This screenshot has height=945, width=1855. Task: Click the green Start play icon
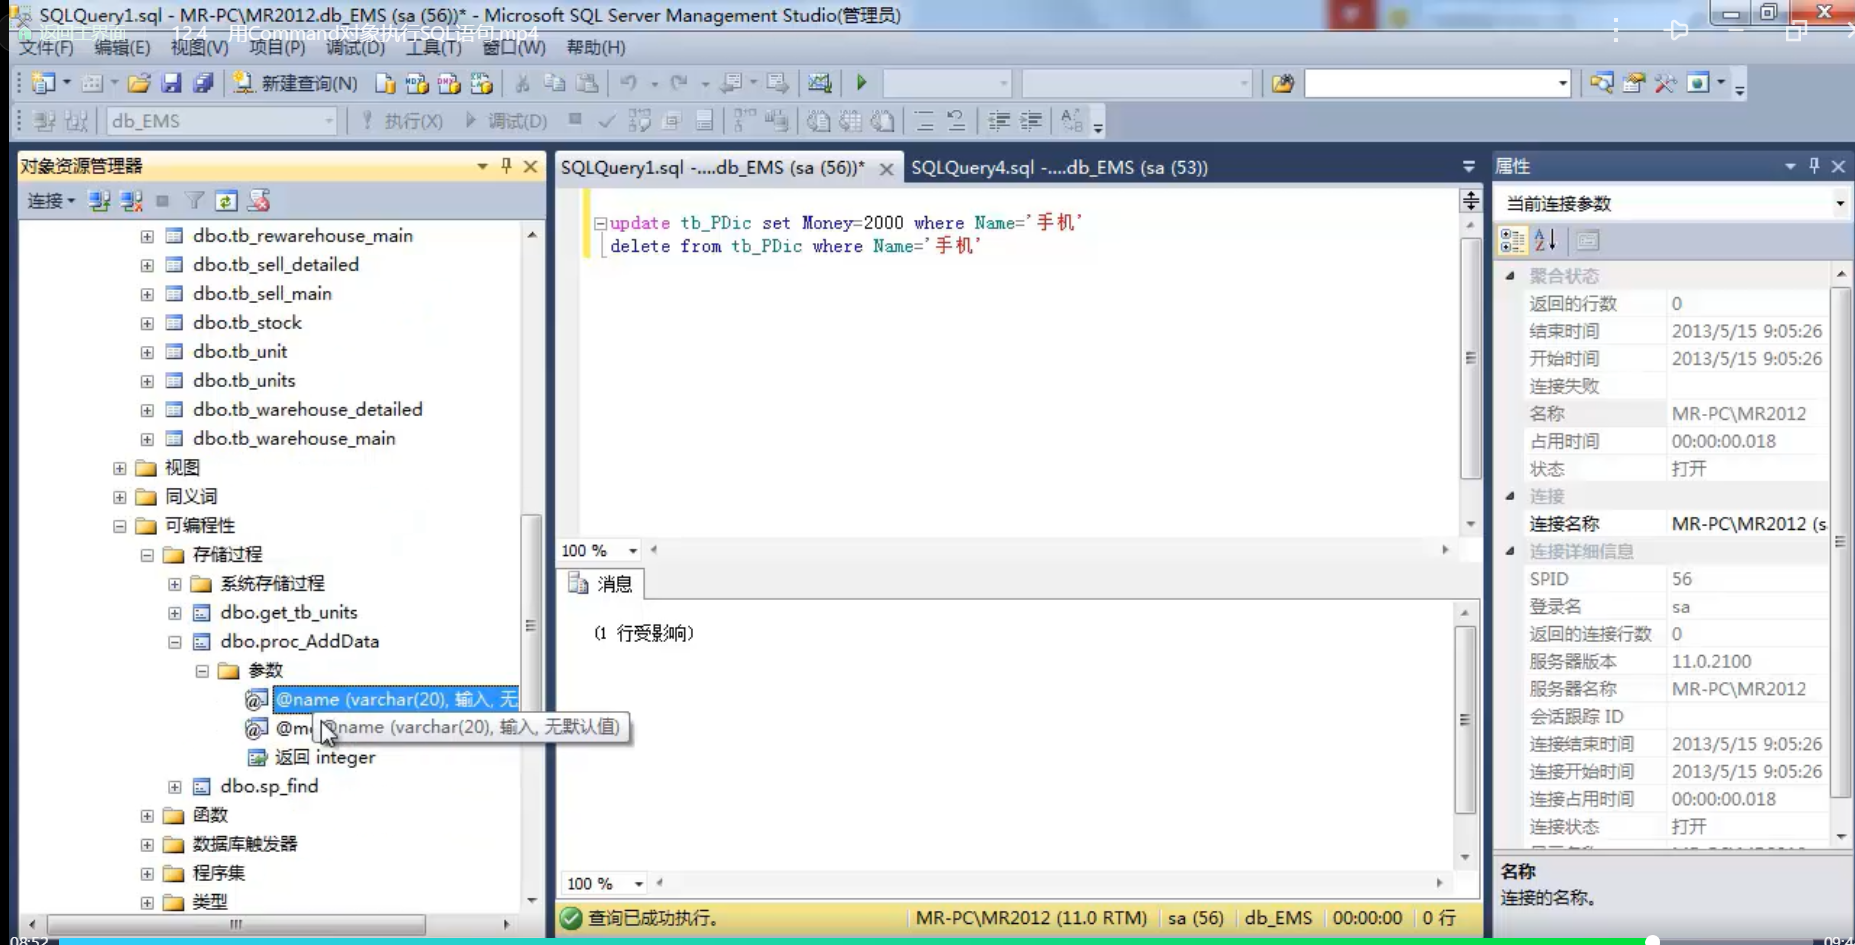(862, 83)
